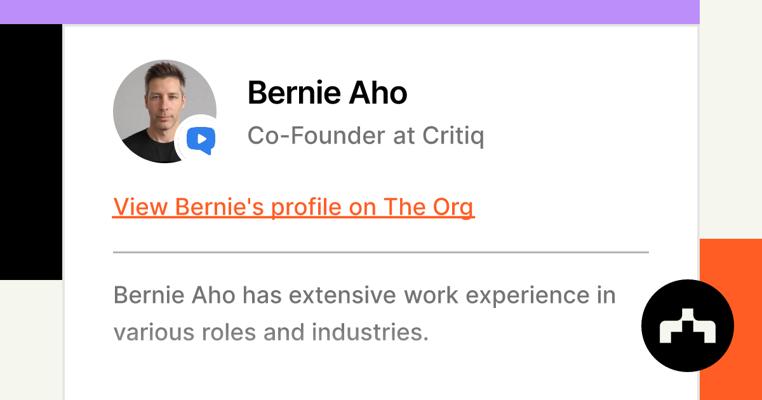
Task: Open the View Bernie's profile link
Action: tap(293, 207)
